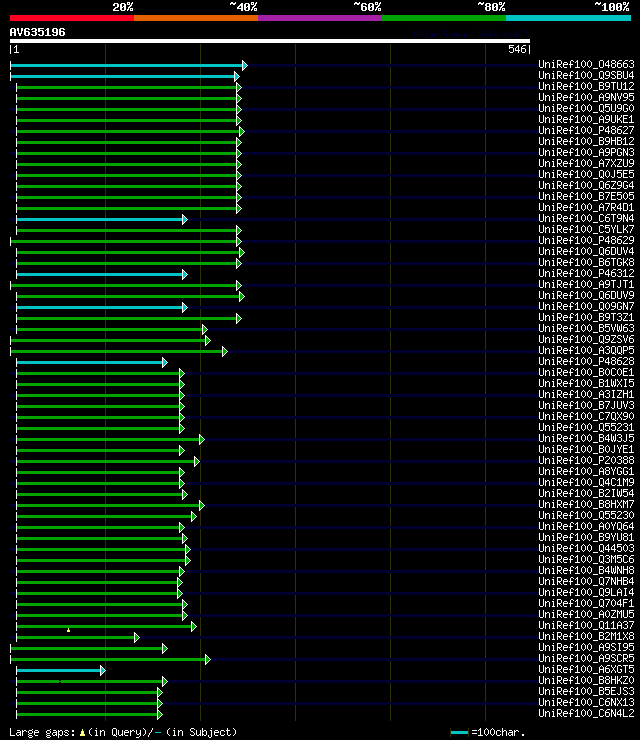The image size is (640, 740).
Task: Click the yellow query gap marker on Q11A37 row
Action: coord(68,630)
